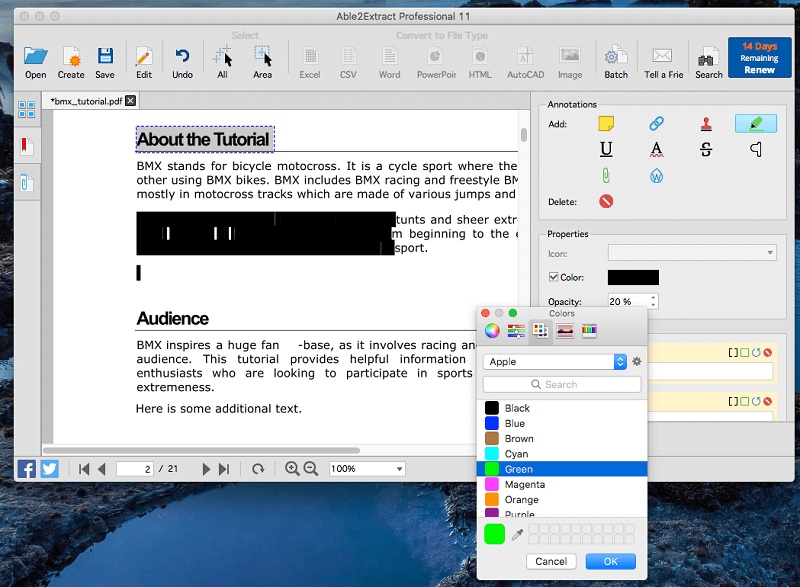Share on Facebook

tap(27, 469)
